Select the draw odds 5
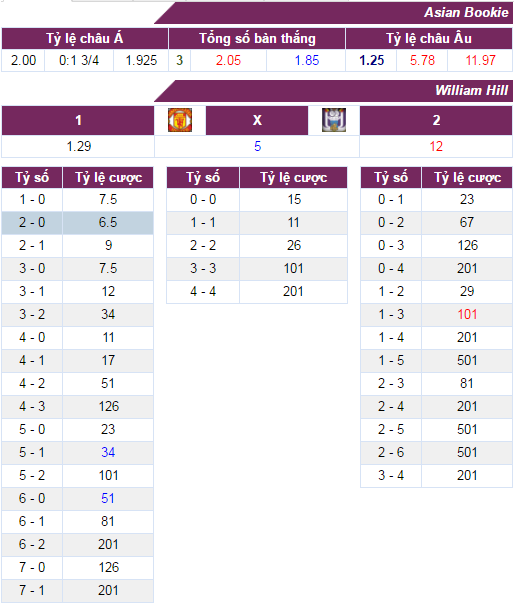This screenshot has width=514, height=603. pyautogui.click(x=257, y=147)
